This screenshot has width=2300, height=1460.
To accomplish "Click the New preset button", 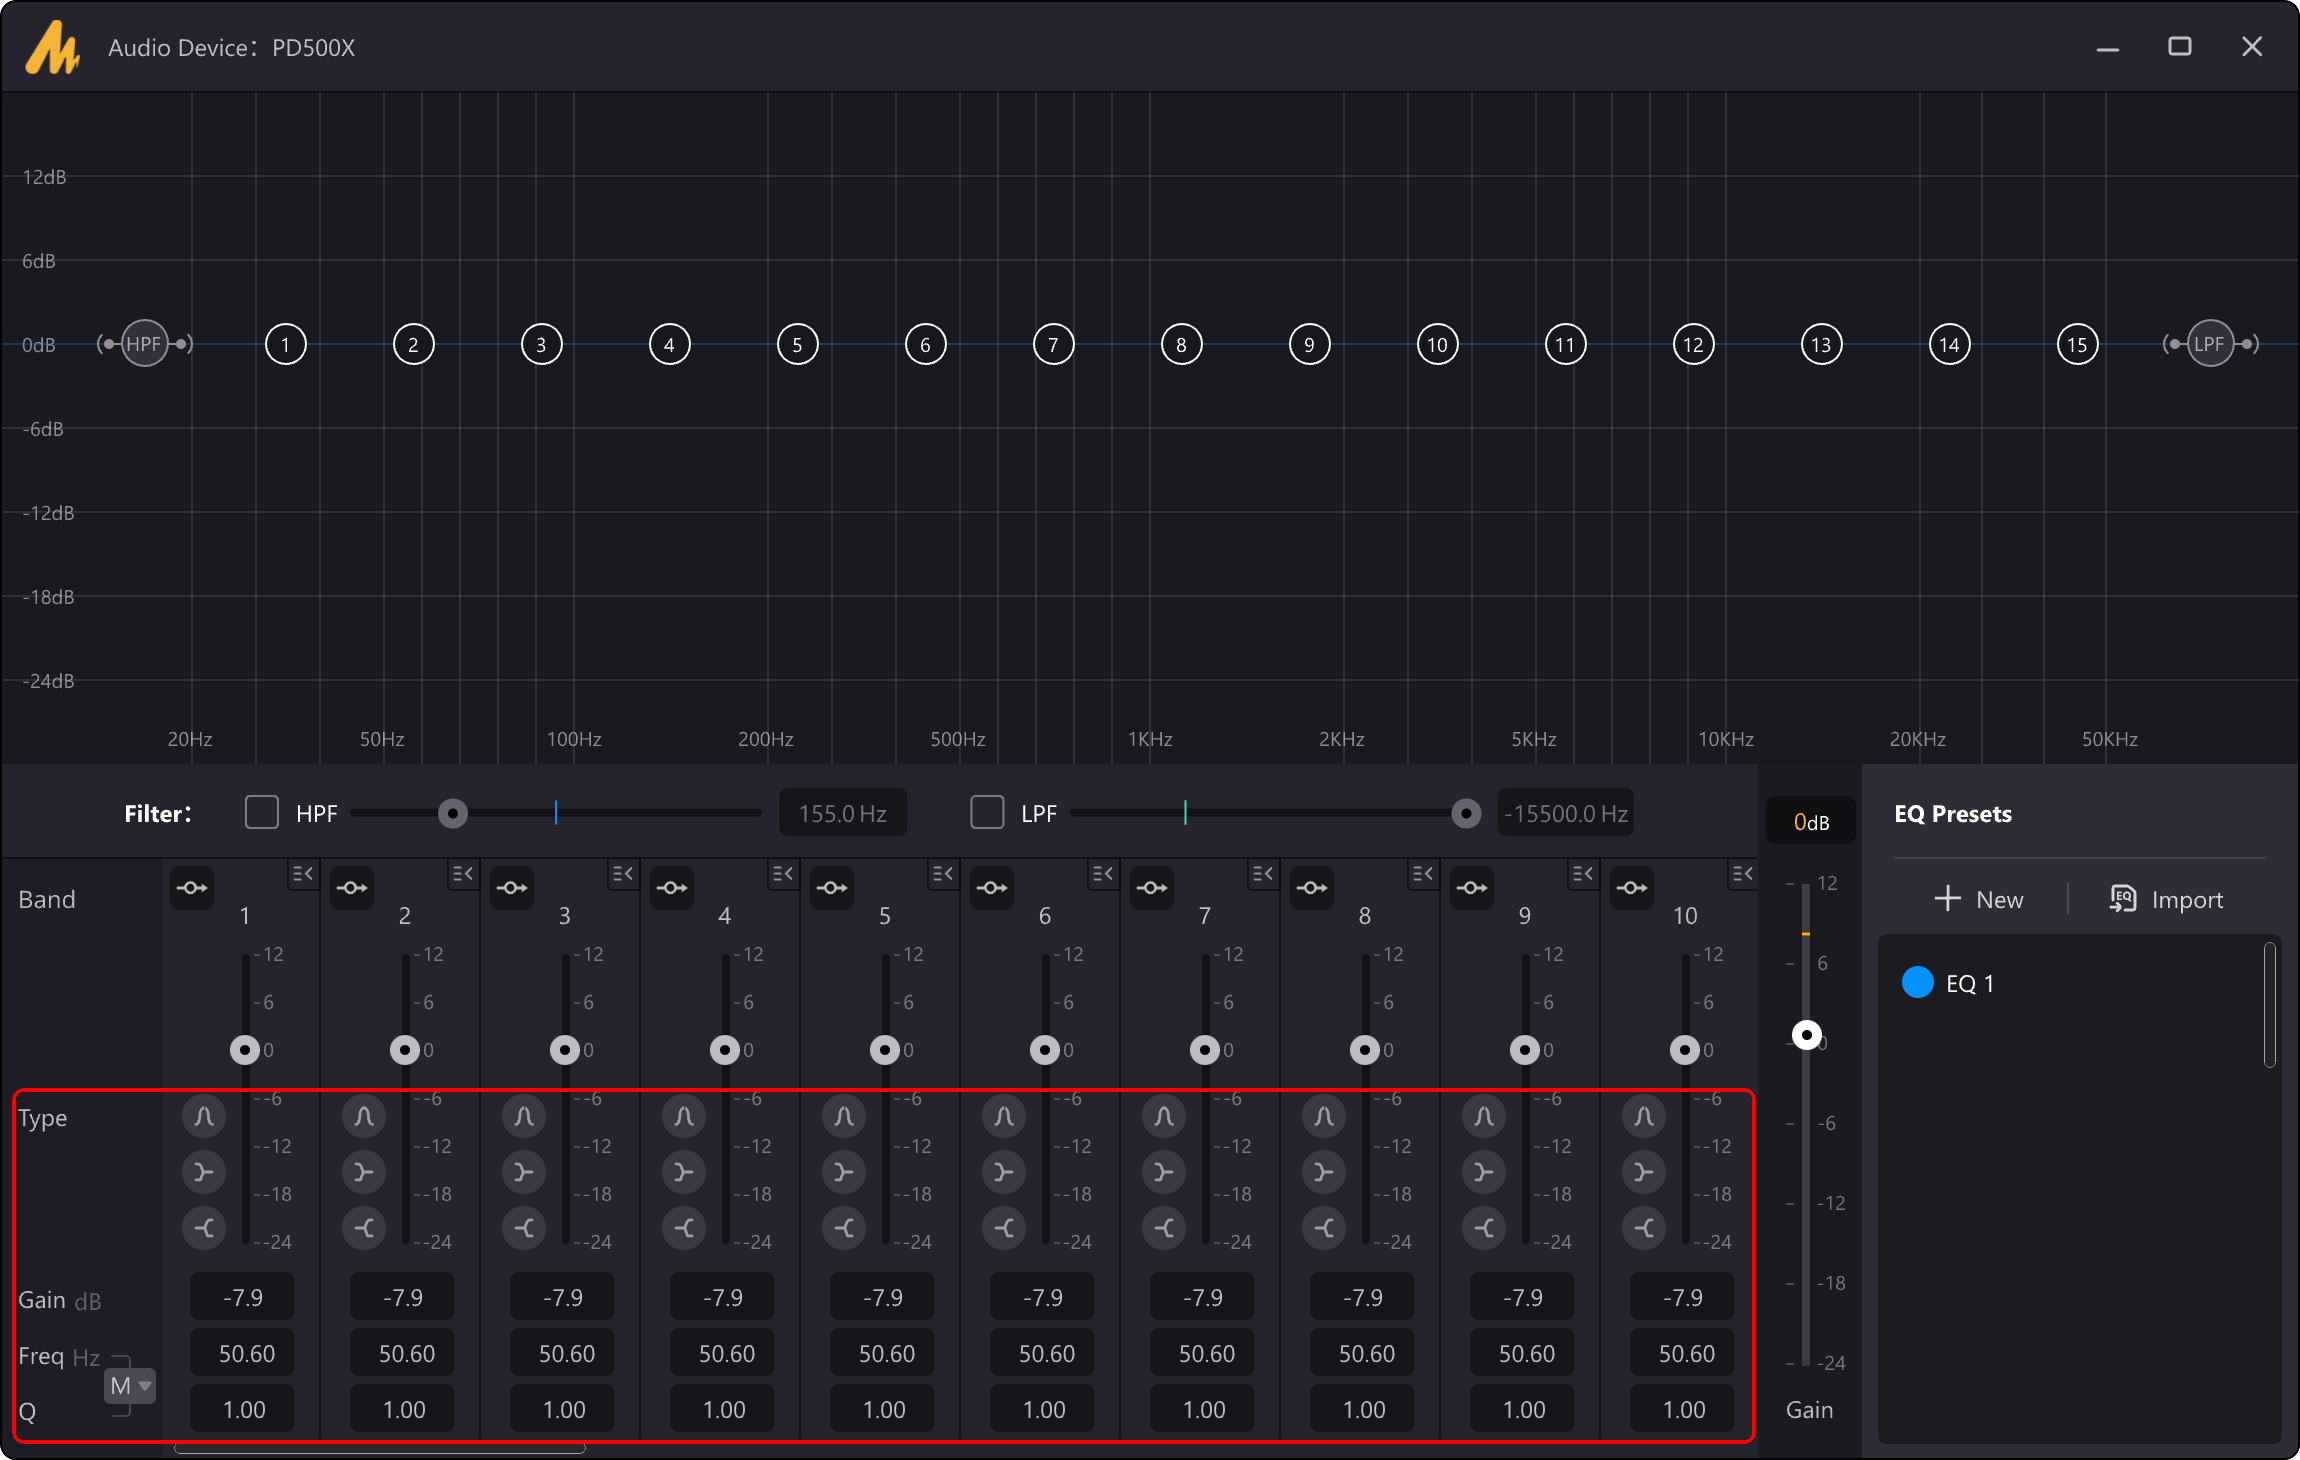I will point(1978,899).
